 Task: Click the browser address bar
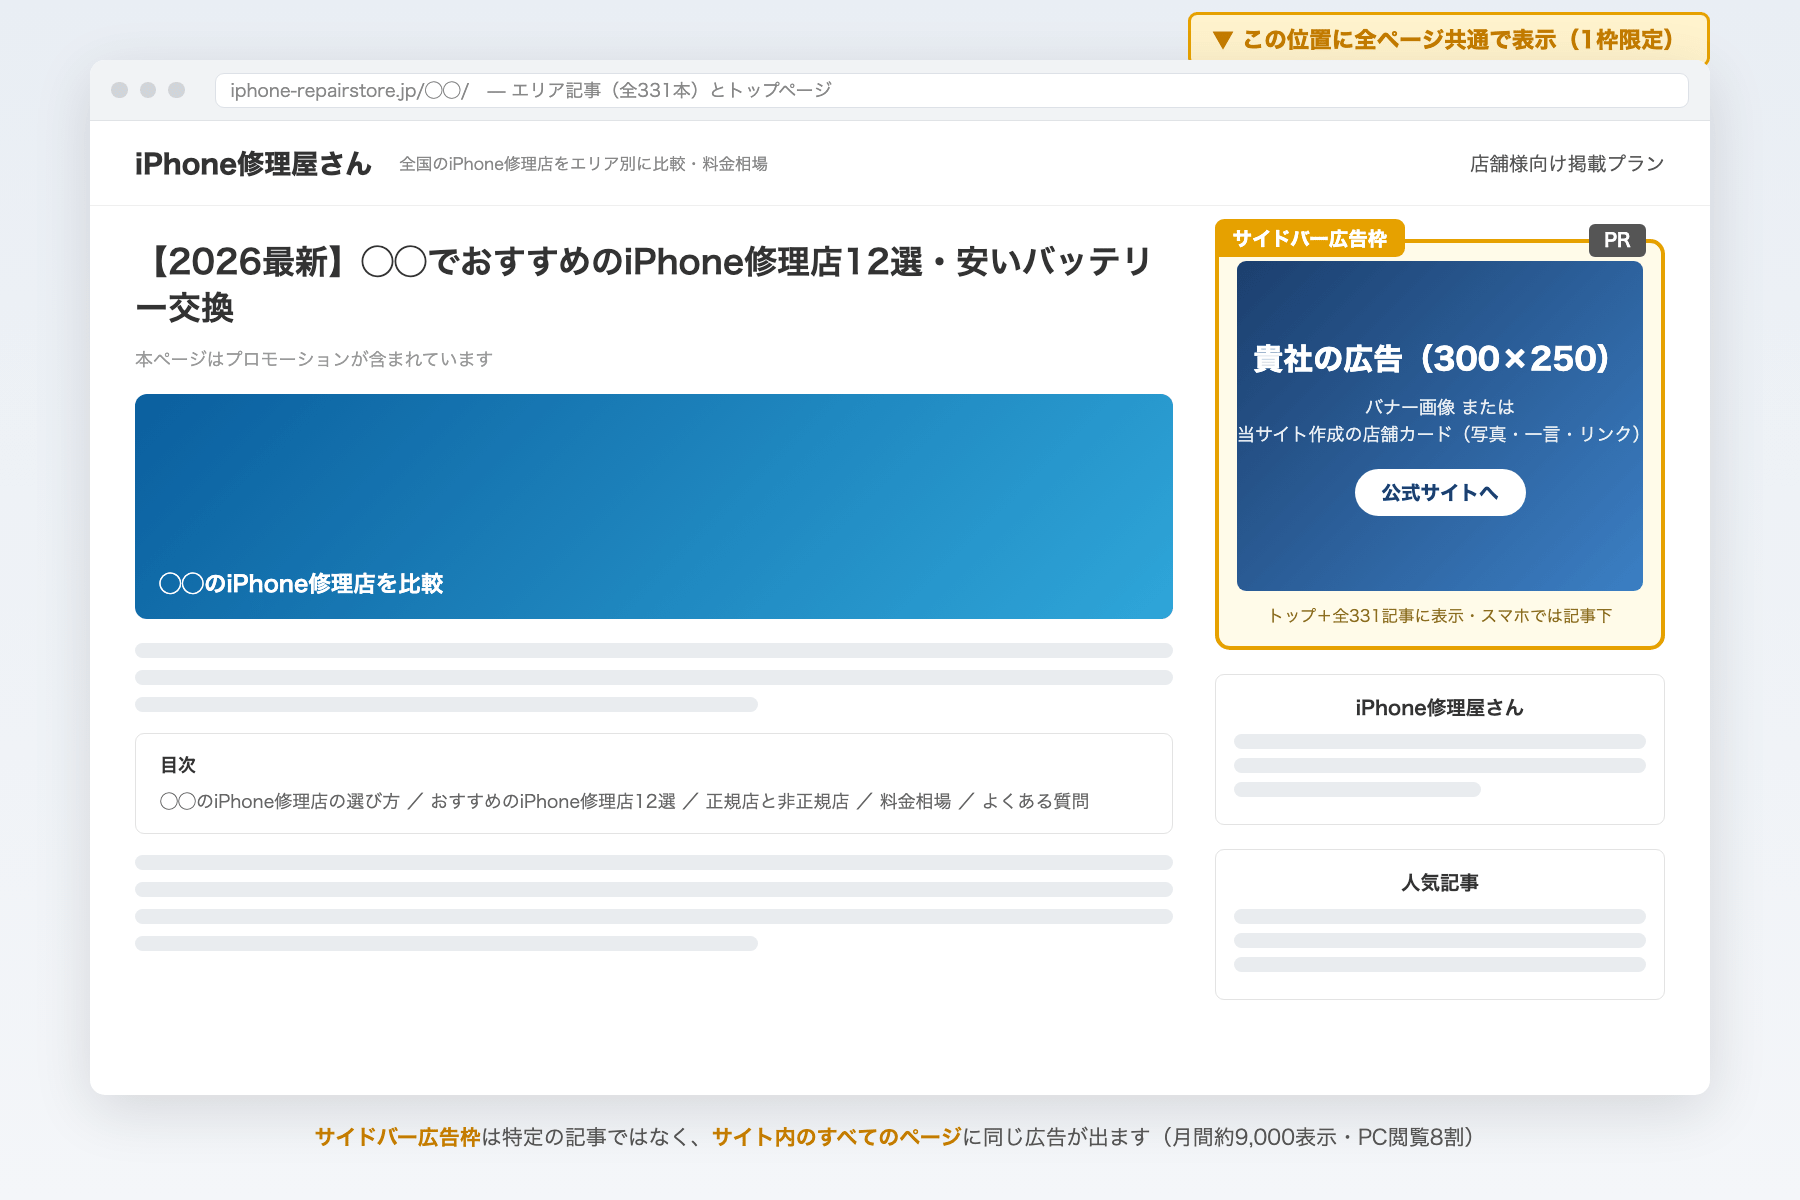(x=951, y=90)
